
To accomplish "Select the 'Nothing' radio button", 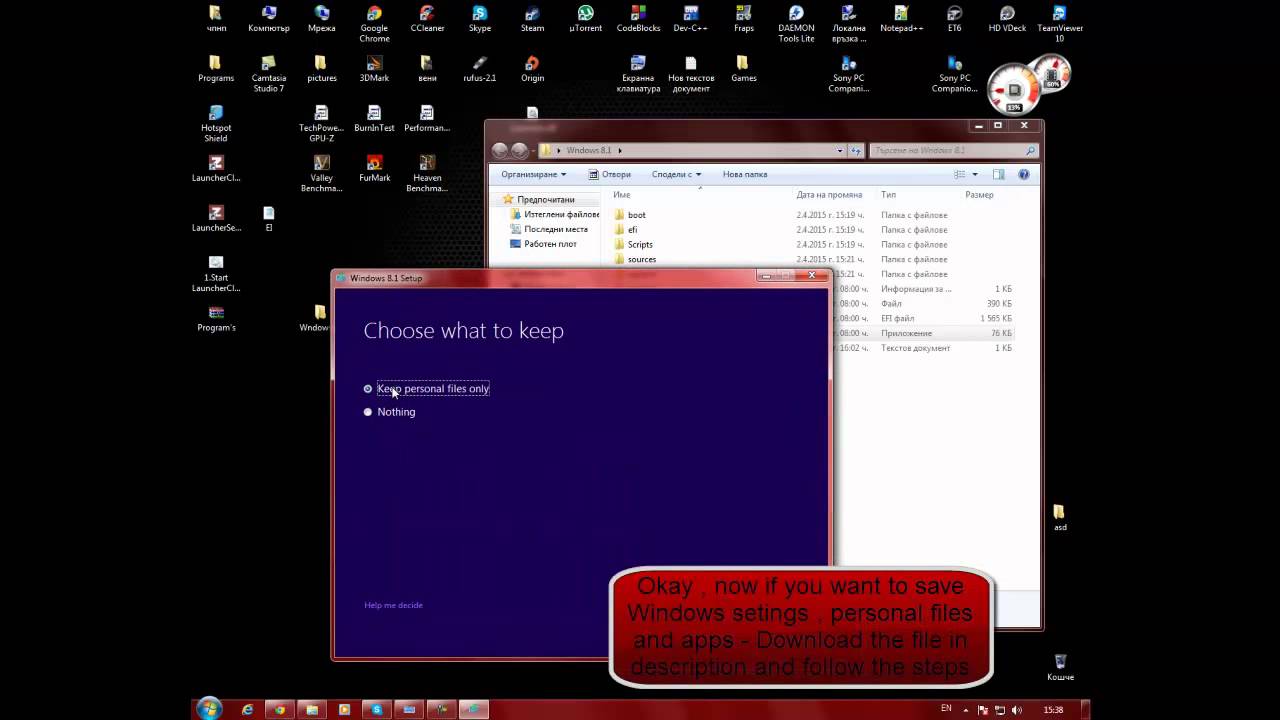I will (368, 412).
